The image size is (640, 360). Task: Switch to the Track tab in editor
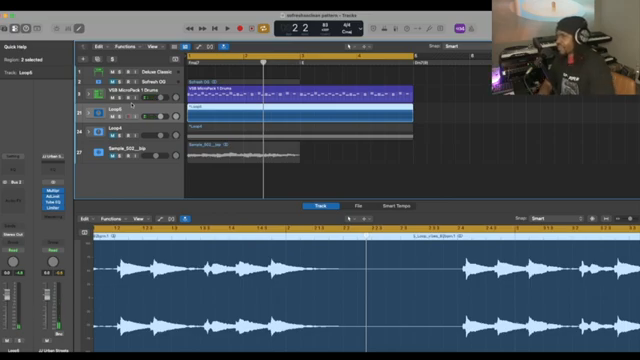click(x=321, y=206)
